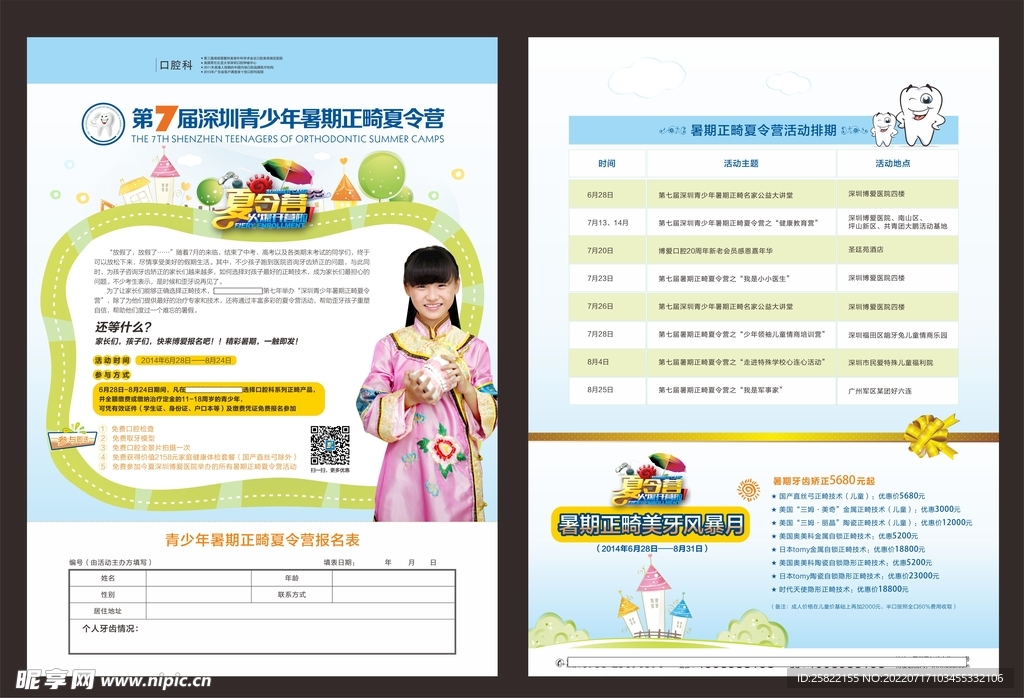Select the 口腔科 label in the header
Viewport: 1024px width, 698px height.
click(x=174, y=65)
